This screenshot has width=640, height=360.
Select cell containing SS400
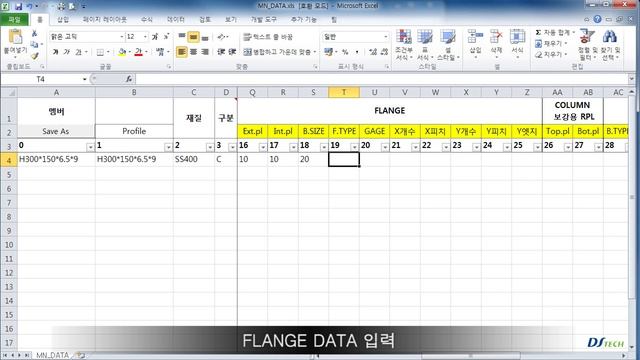[x=194, y=159]
